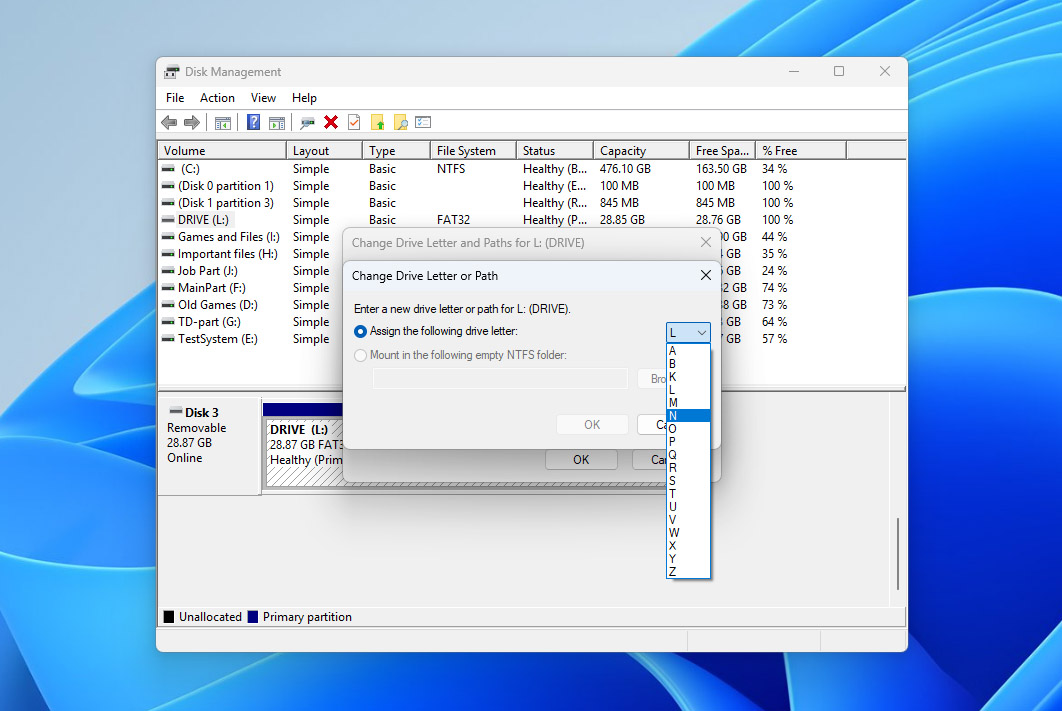Click drive icon beside Job Part (J:)

click(x=168, y=270)
